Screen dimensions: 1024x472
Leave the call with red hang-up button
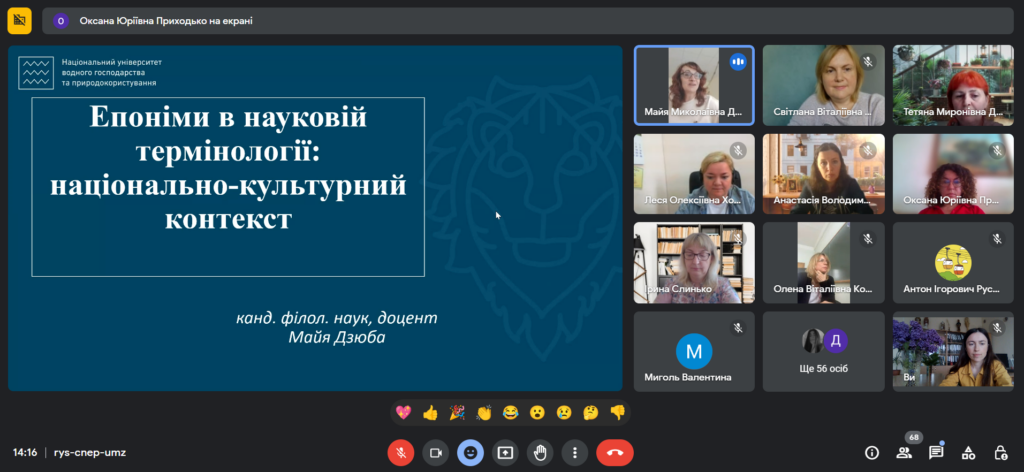(614, 452)
